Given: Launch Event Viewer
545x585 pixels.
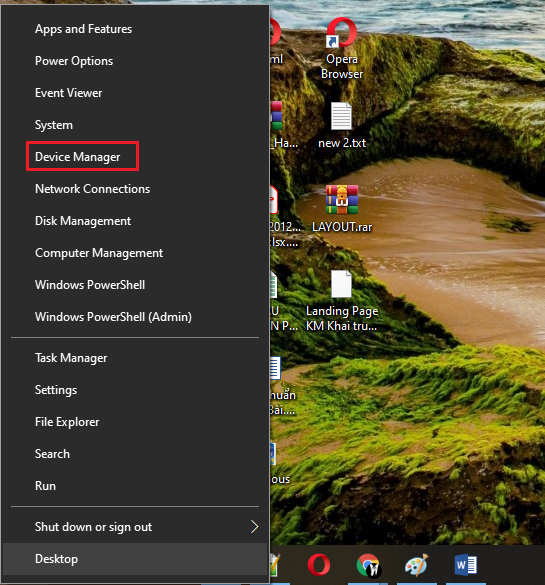Looking at the screenshot, I should point(69,93).
